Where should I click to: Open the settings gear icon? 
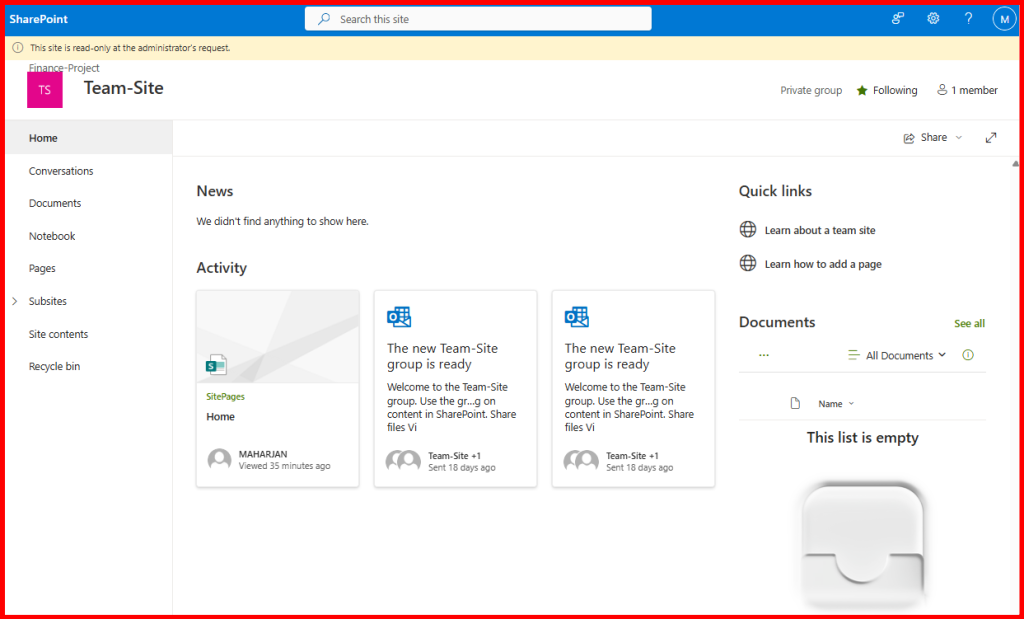click(x=933, y=19)
